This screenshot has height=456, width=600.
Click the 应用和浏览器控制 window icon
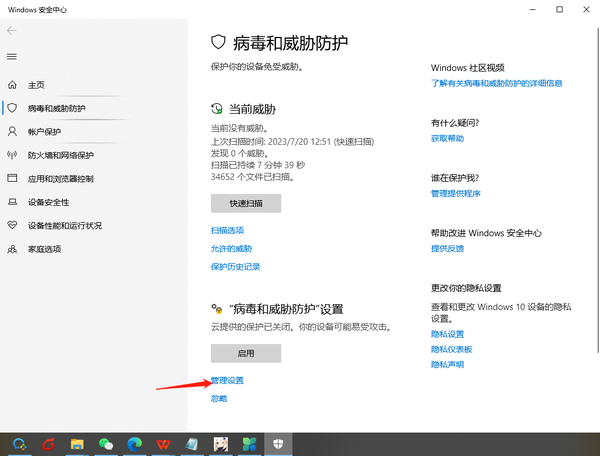coord(12,178)
